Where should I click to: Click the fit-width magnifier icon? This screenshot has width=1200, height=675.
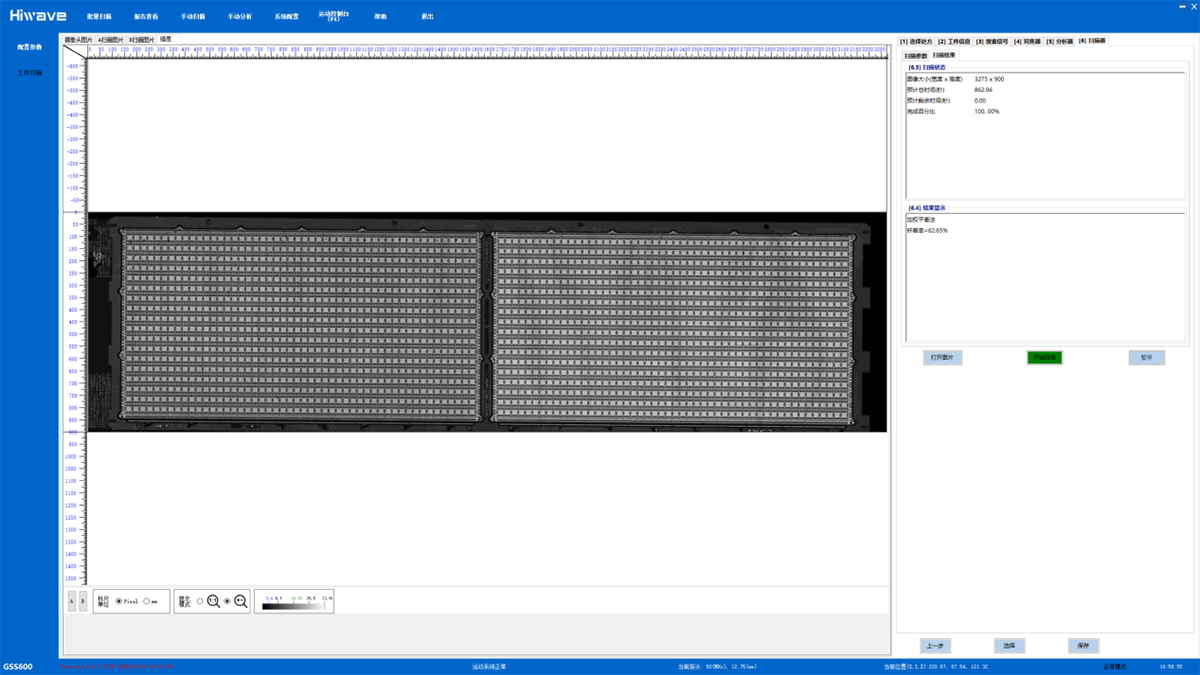pyautogui.click(x=241, y=601)
